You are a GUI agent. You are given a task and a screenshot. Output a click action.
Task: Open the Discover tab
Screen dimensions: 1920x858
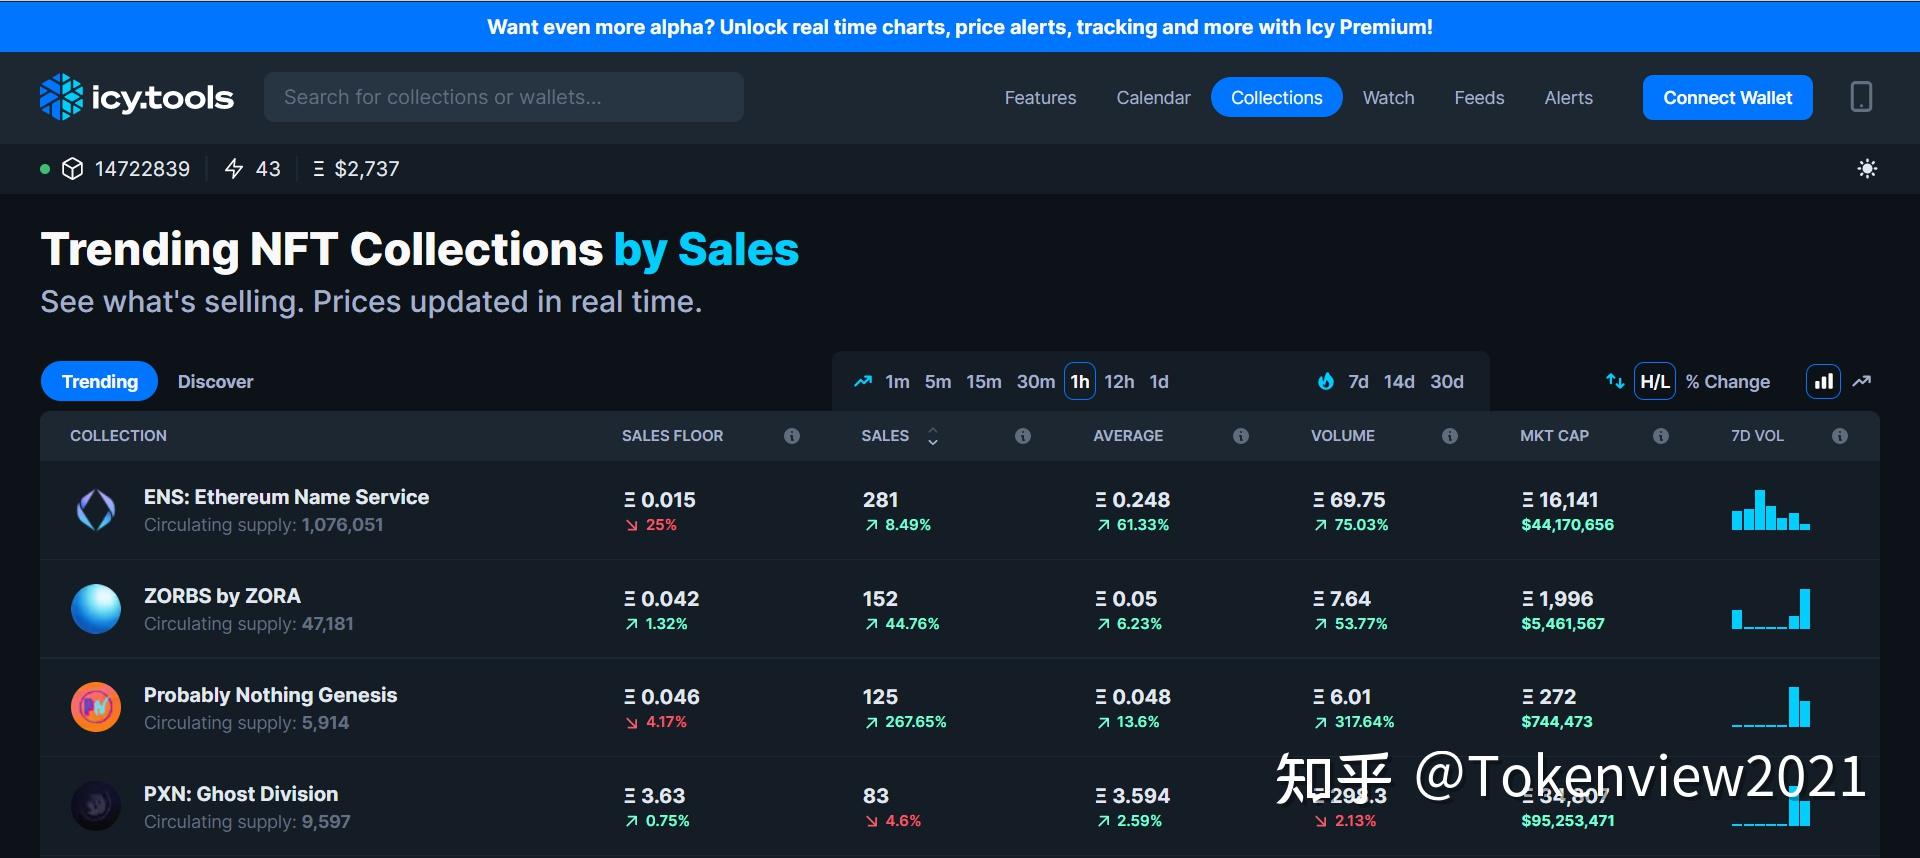[215, 381]
